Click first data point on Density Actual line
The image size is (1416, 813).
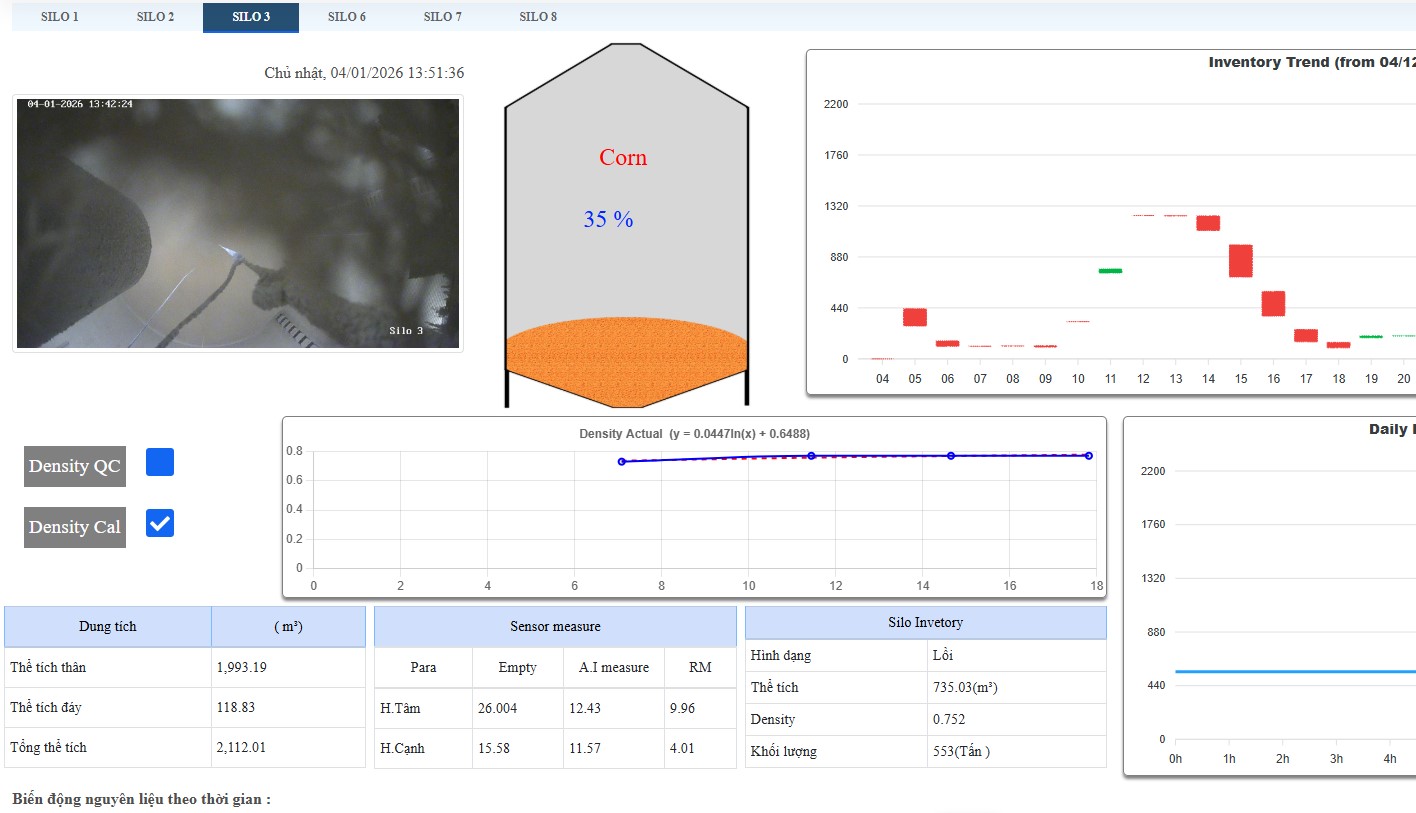coord(622,462)
